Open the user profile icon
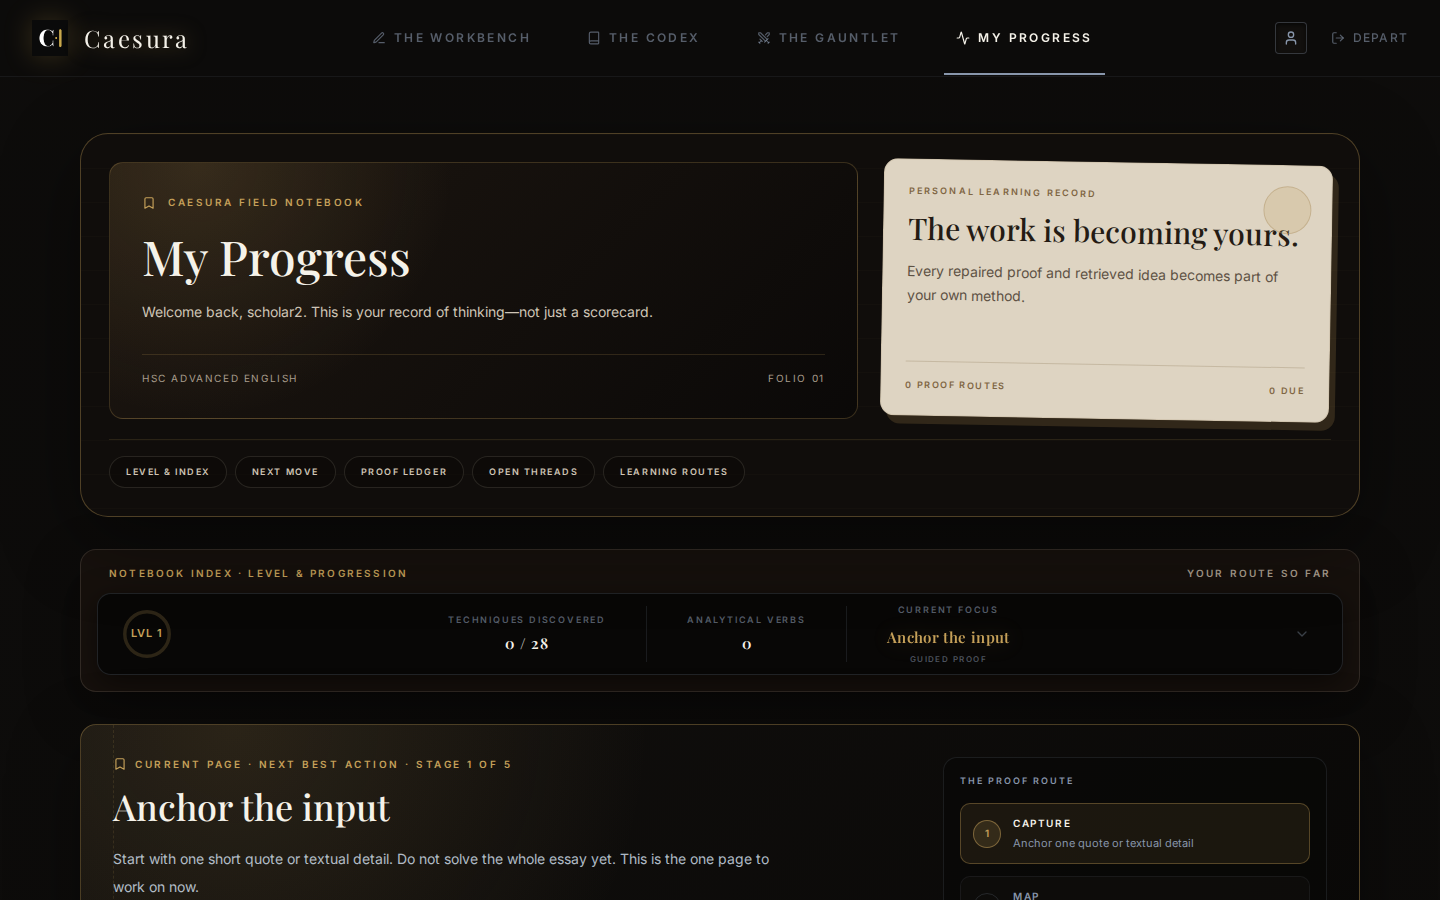 (1291, 38)
